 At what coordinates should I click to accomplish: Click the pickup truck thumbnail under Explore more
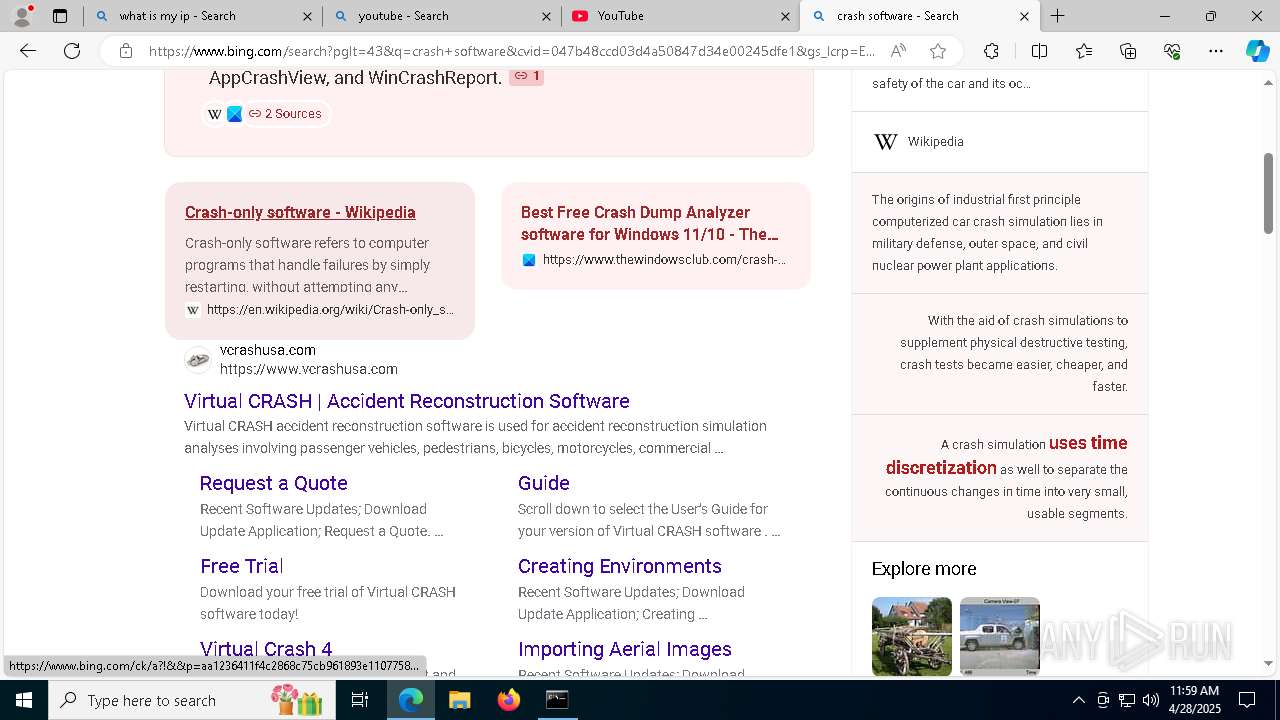point(1000,636)
